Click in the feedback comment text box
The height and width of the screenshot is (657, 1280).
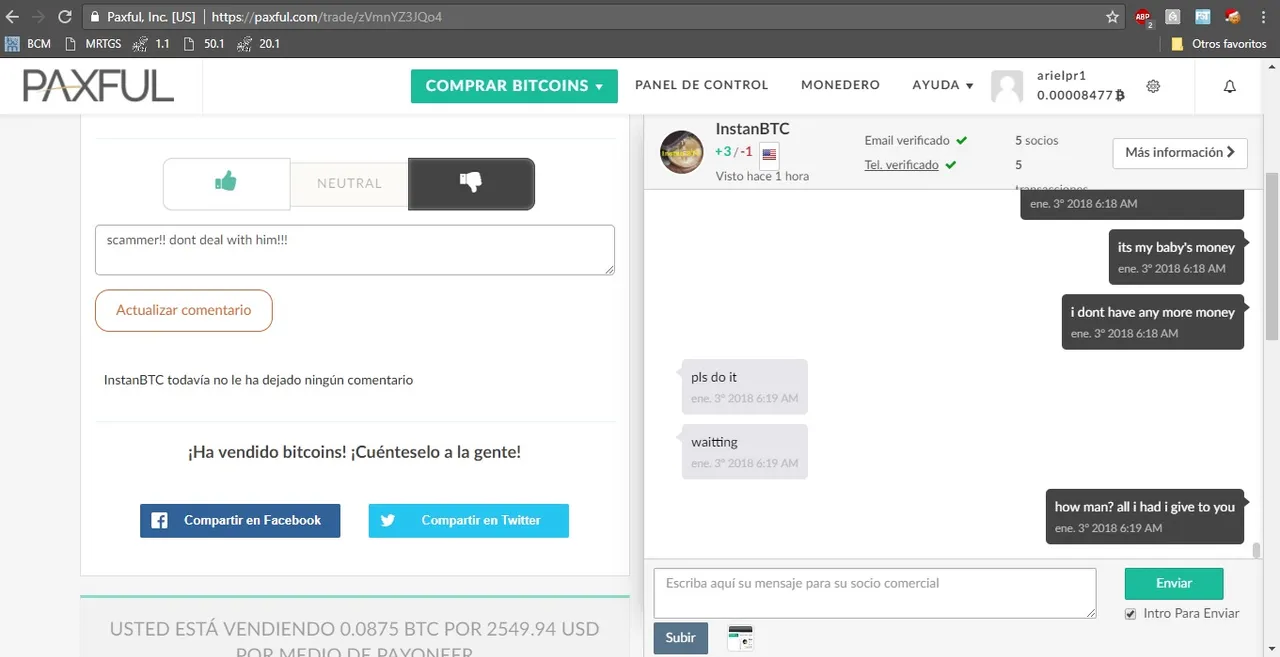click(355, 250)
